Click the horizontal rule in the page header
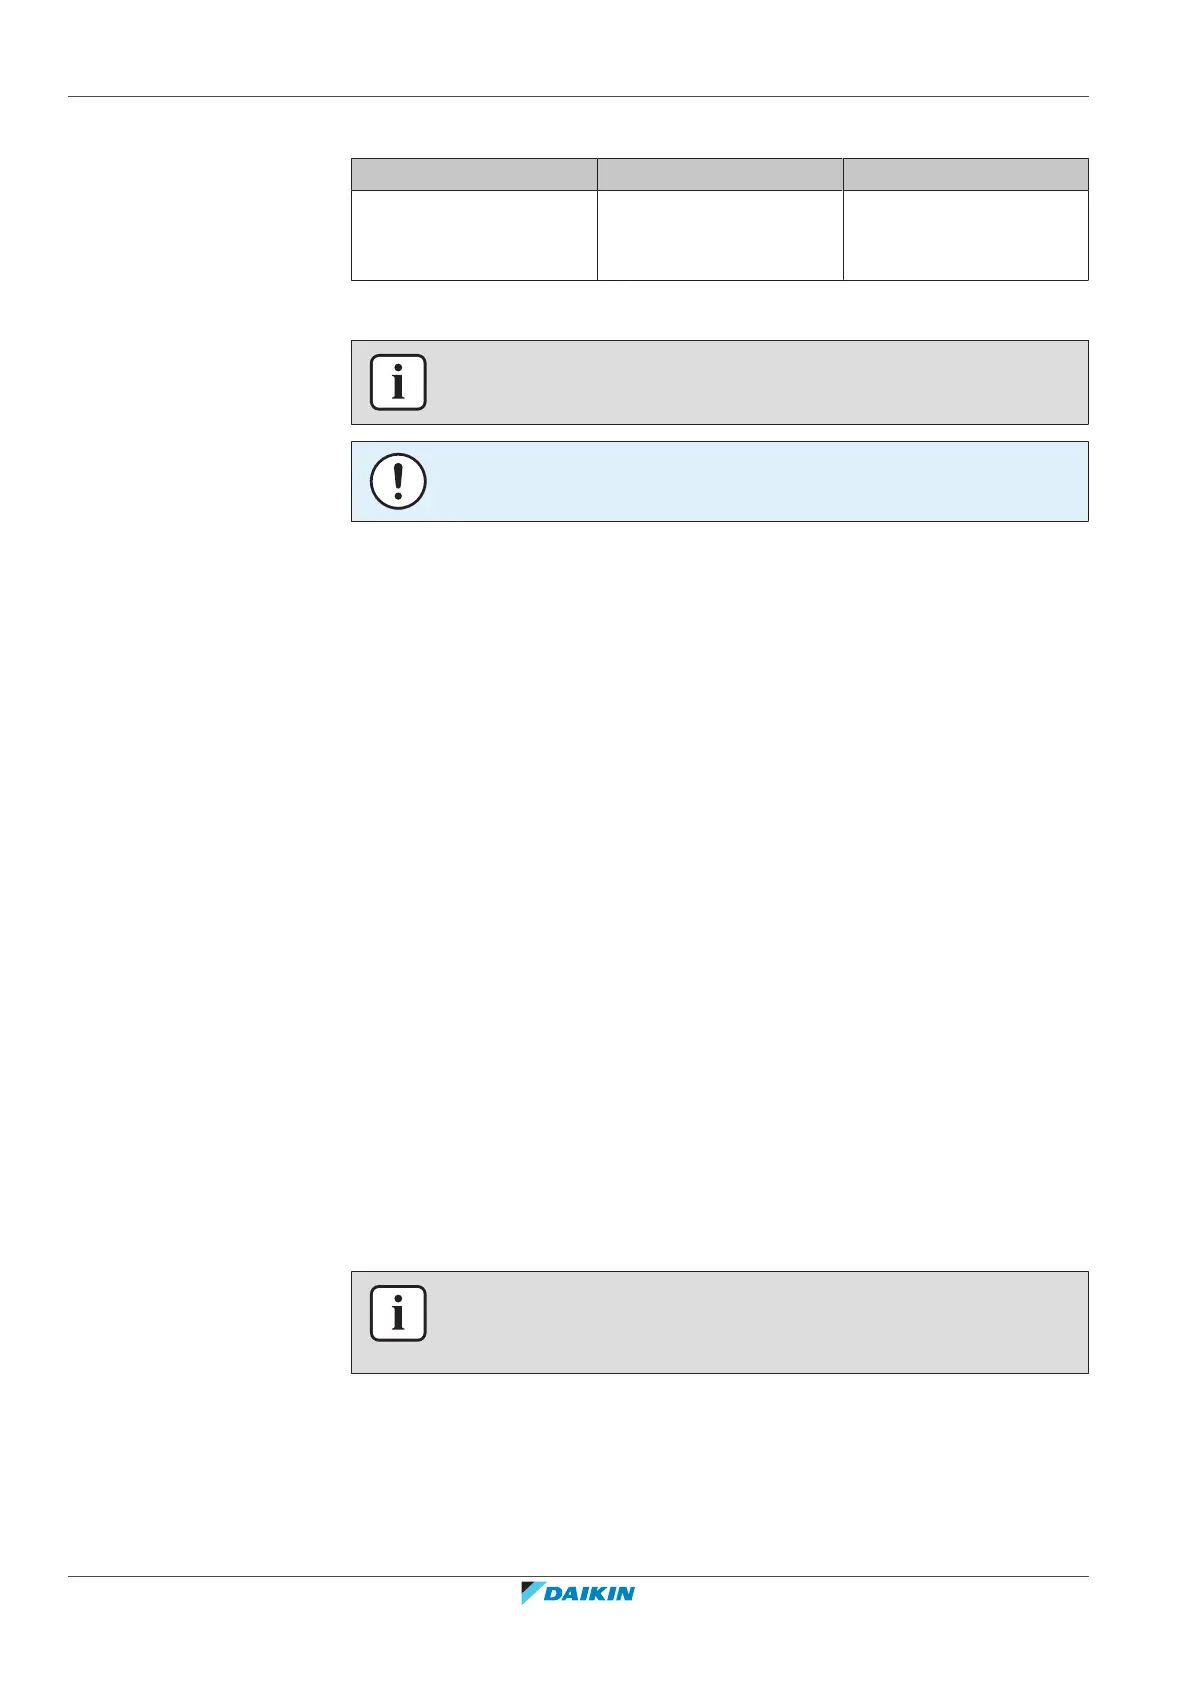This screenshot has height=1684, width=1191. pyautogui.click(x=577, y=97)
